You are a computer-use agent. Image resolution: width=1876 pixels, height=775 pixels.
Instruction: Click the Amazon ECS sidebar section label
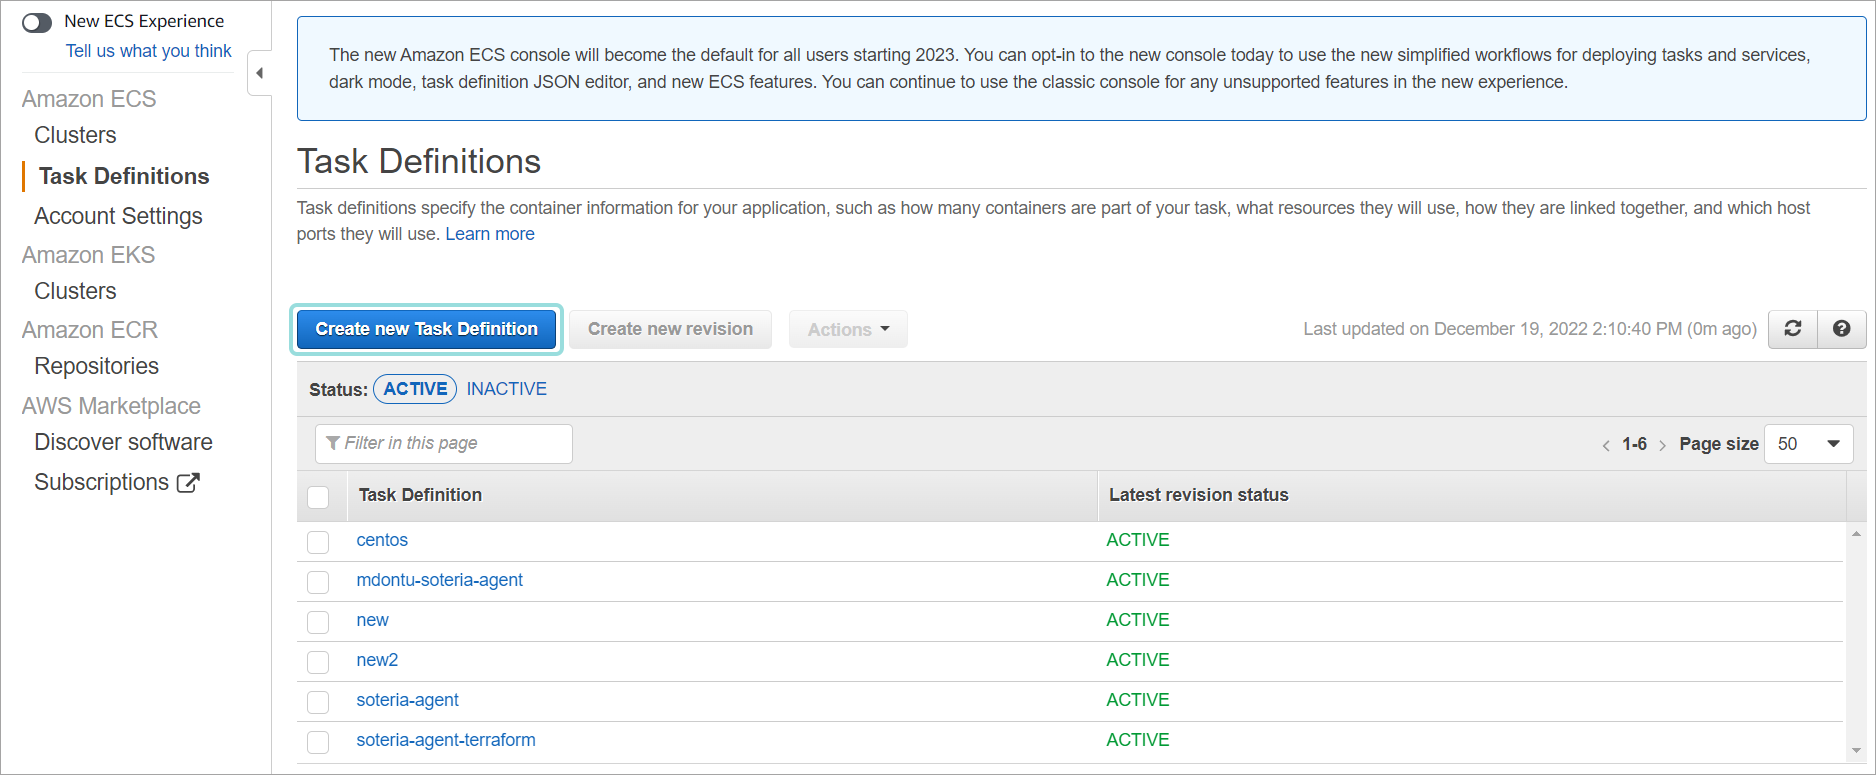click(x=89, y=99)
